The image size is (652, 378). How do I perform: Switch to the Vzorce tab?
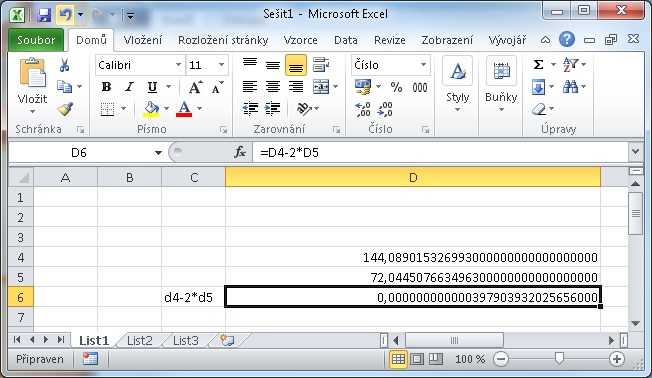[300, 40]
